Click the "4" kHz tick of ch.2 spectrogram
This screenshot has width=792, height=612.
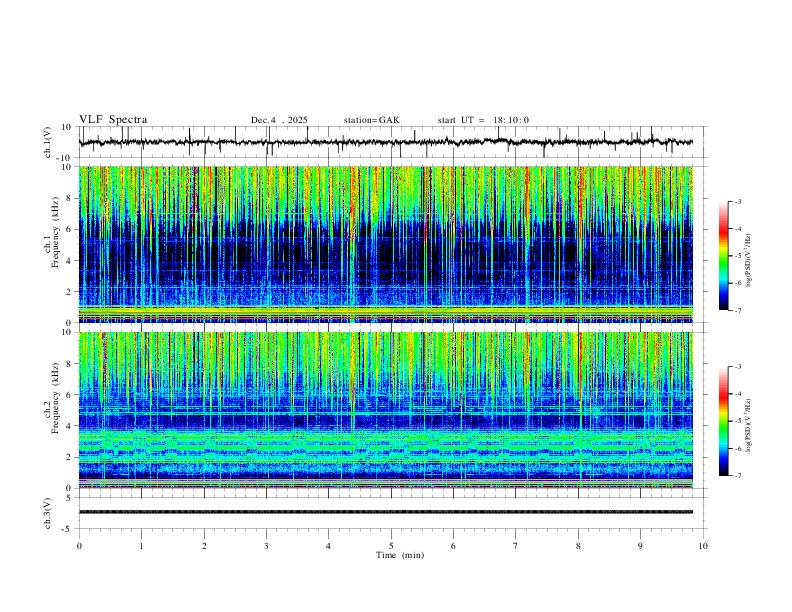69,426
